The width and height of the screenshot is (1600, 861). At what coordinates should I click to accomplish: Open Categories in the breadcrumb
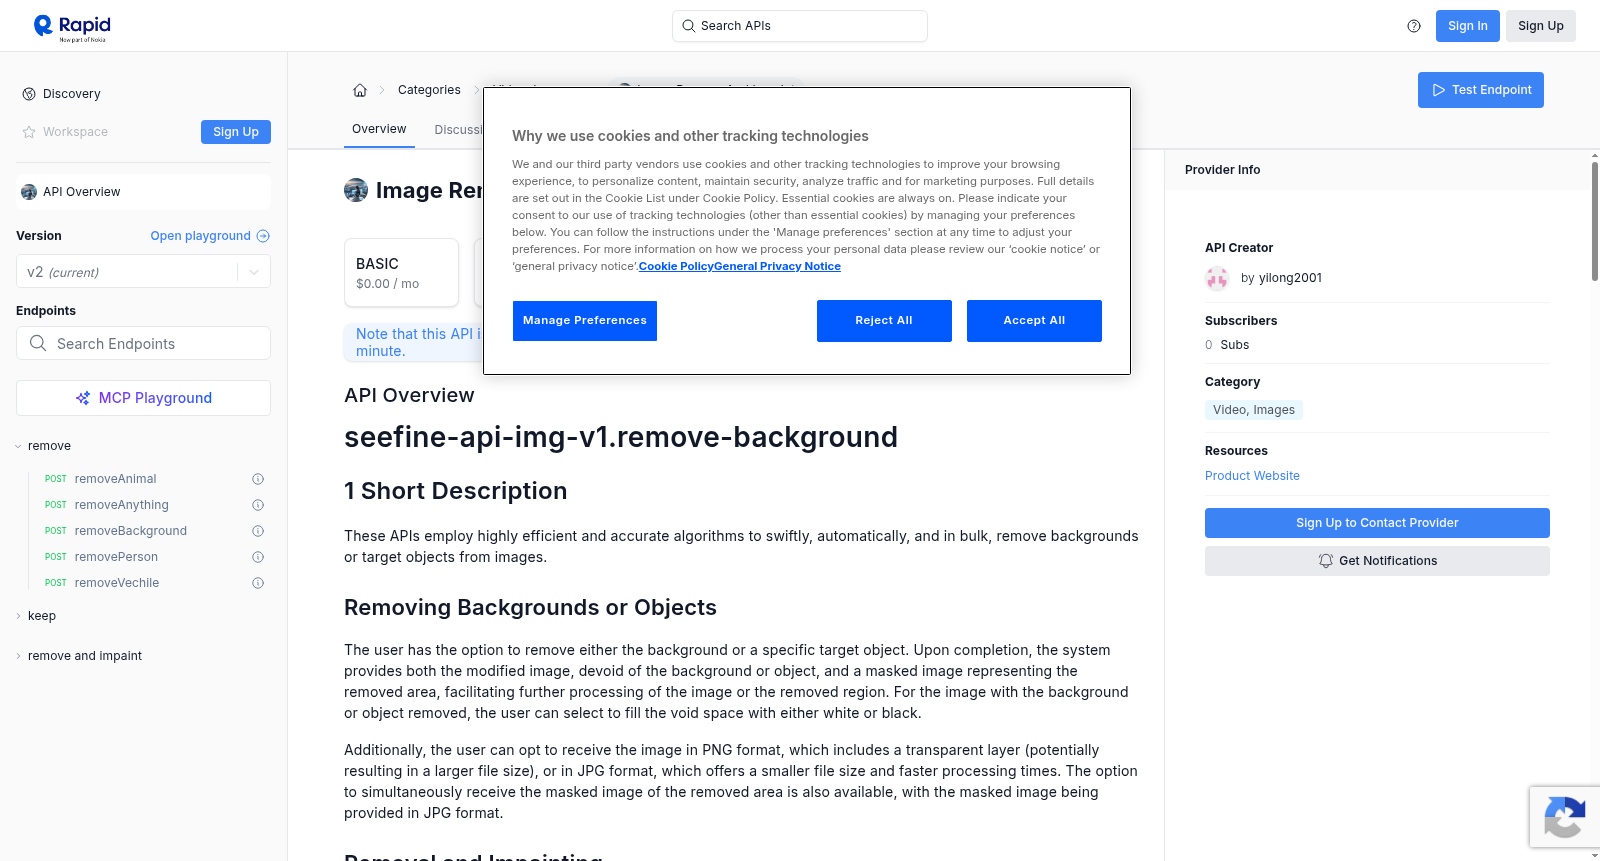[x=429, y=90]
